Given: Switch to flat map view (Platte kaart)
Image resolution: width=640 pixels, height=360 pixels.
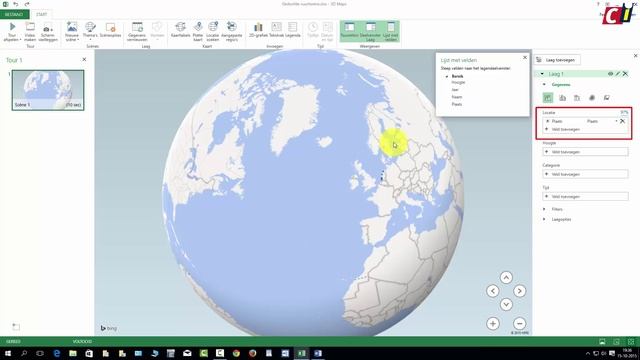Looking at the screenshot, I should pyautogui.click(x=198, y=32).
